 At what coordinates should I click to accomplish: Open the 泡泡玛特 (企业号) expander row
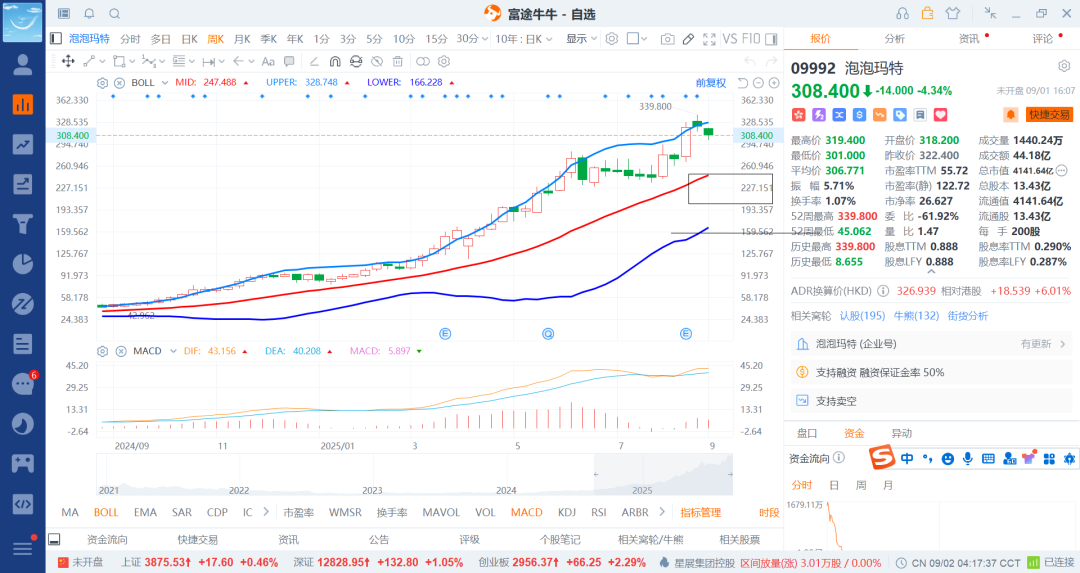pyautogui.click(x=931, y=344)
